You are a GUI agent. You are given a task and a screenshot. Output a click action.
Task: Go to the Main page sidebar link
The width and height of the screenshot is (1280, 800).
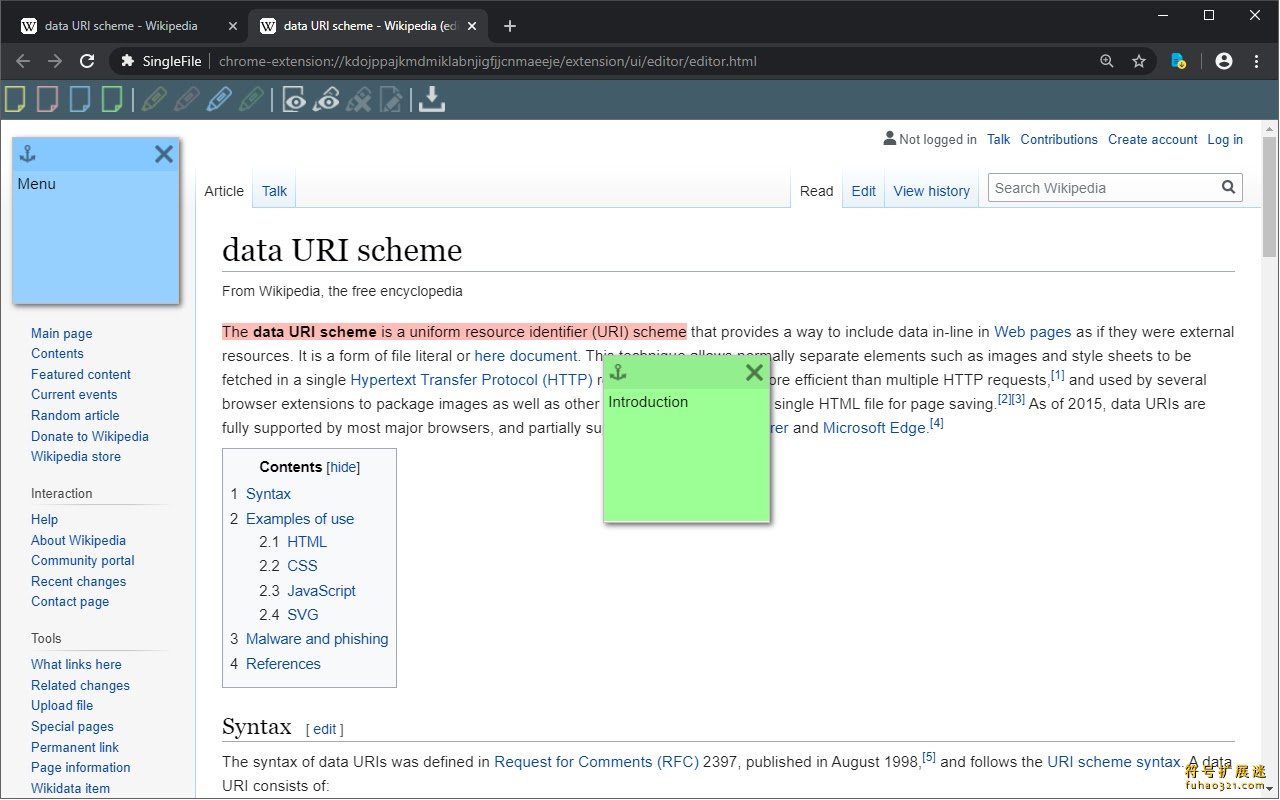(x=61, y=334)
